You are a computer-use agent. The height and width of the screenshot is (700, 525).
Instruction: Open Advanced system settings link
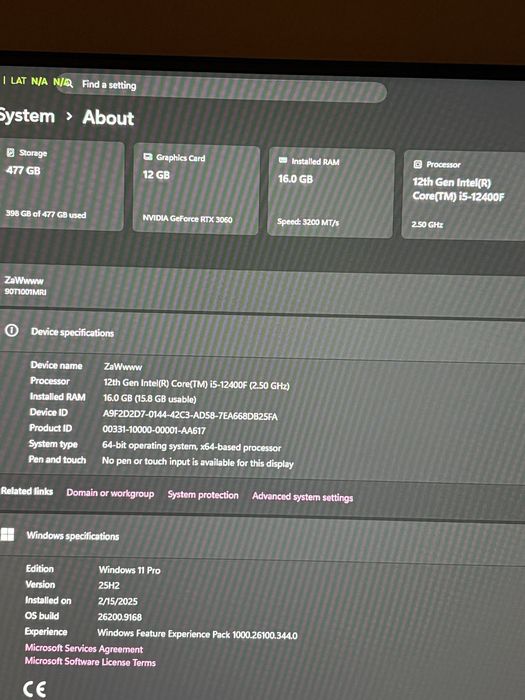[302, 496]
